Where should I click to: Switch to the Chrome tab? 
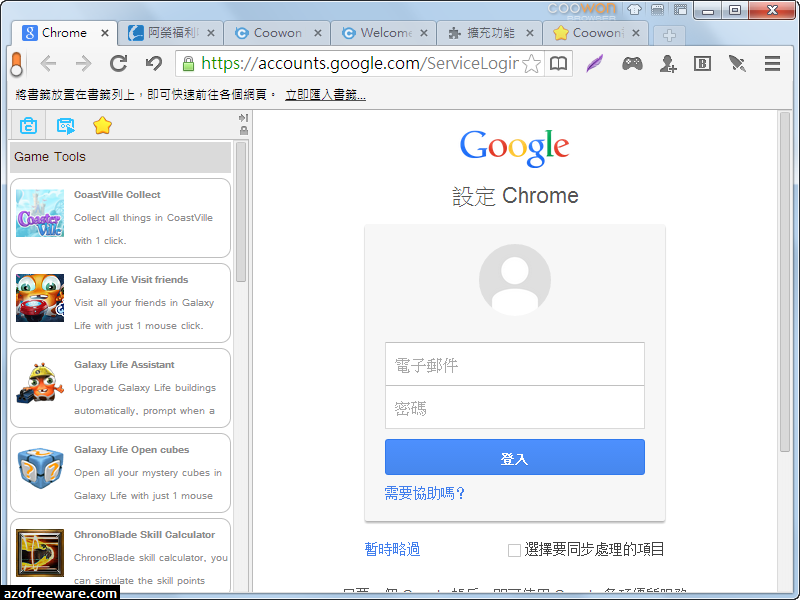click(64, 33)
